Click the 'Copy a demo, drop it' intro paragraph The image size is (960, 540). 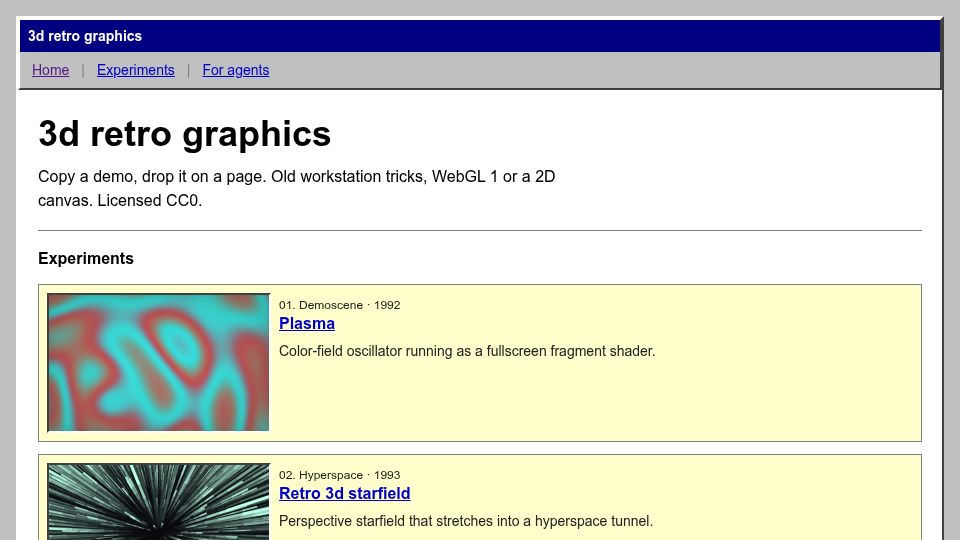(x=296, y=189)
